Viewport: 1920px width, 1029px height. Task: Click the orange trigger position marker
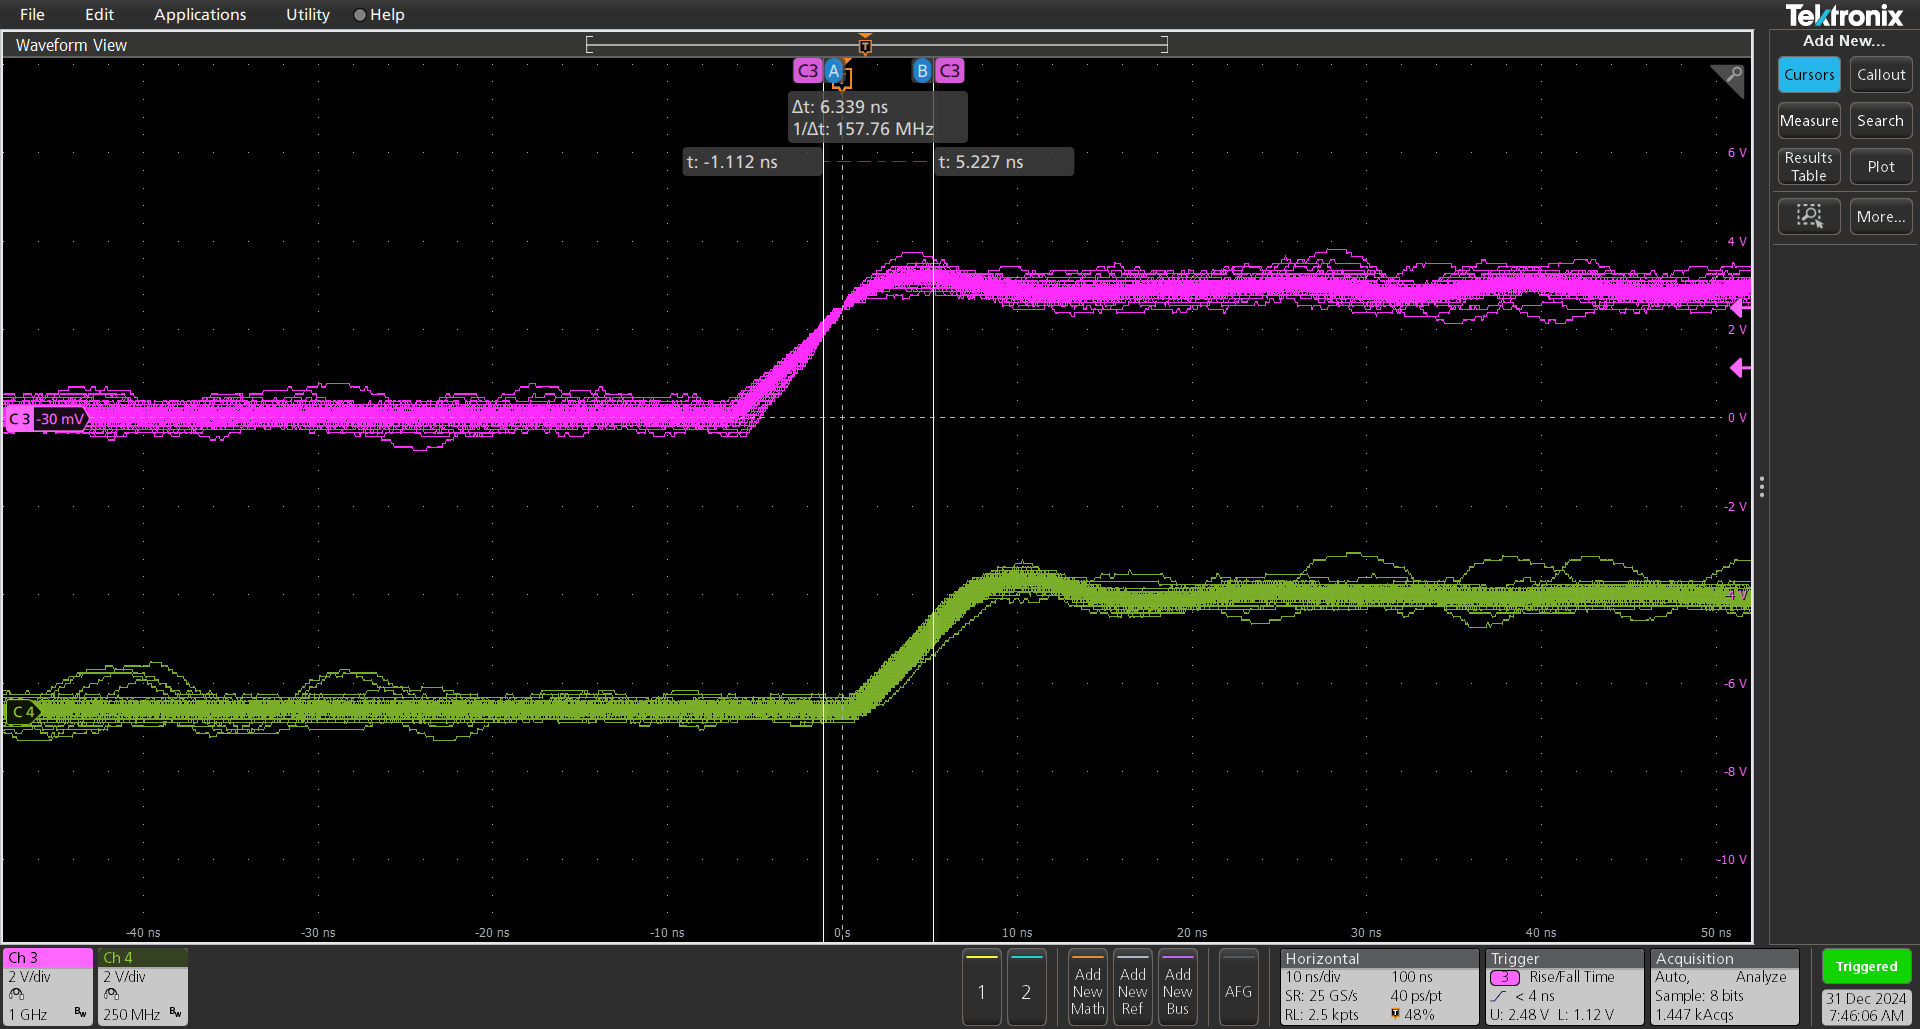865,45
